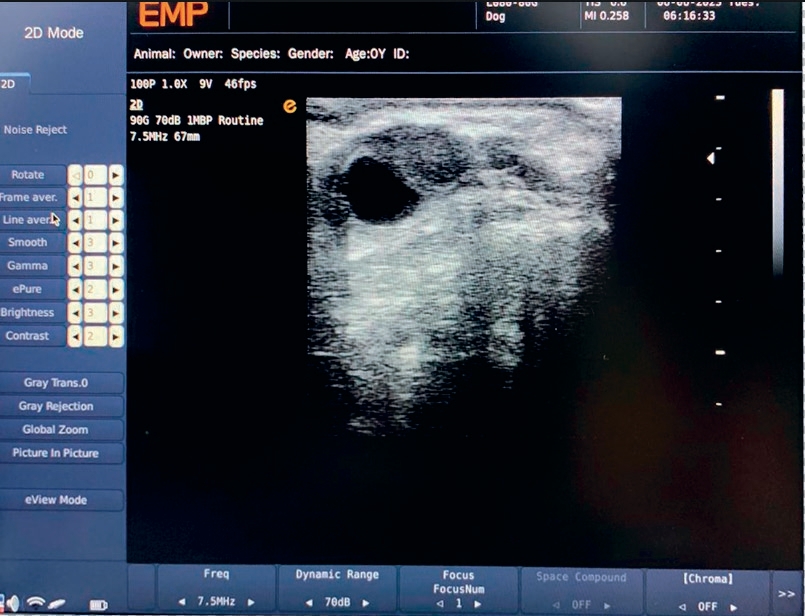
Task: Select the Rotate parameter label
Action: 32,175
